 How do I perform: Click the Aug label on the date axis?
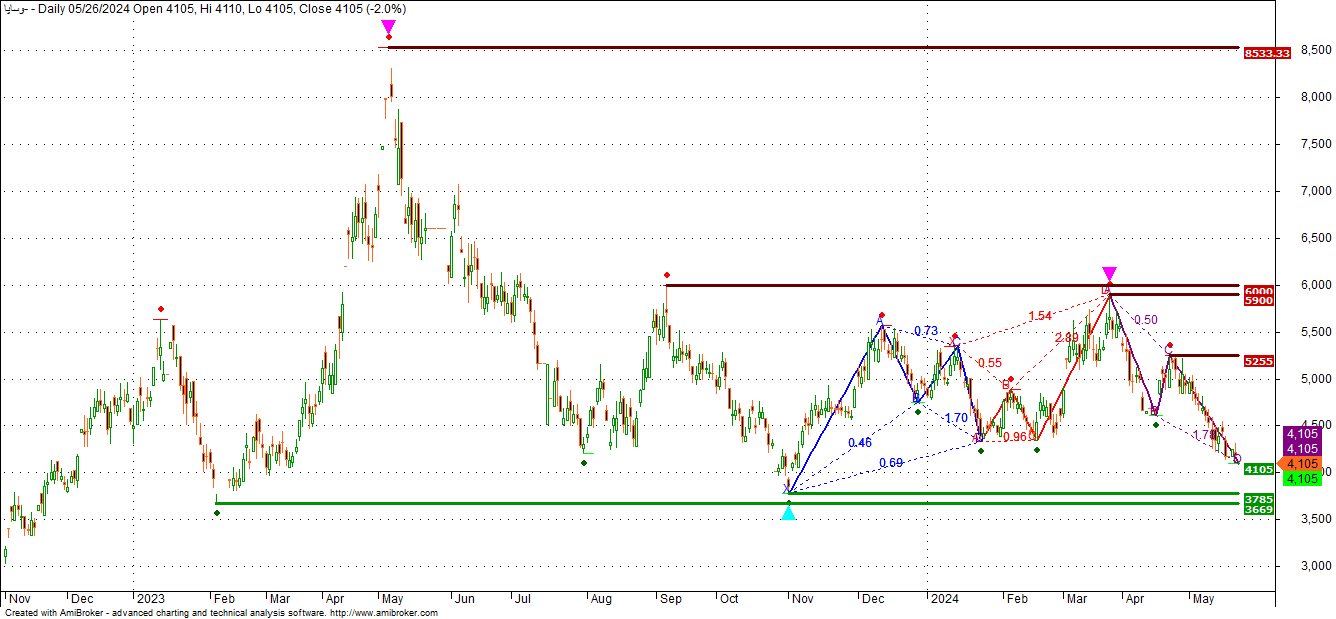(600, 599)
